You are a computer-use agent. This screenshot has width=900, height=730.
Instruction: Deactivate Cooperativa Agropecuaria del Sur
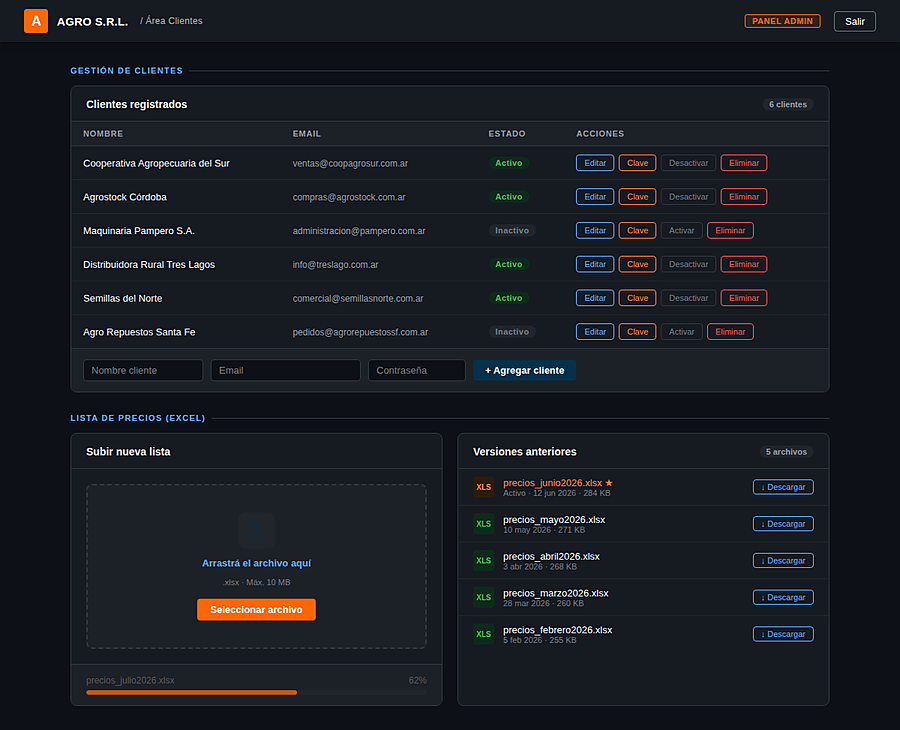click(688, 163)
